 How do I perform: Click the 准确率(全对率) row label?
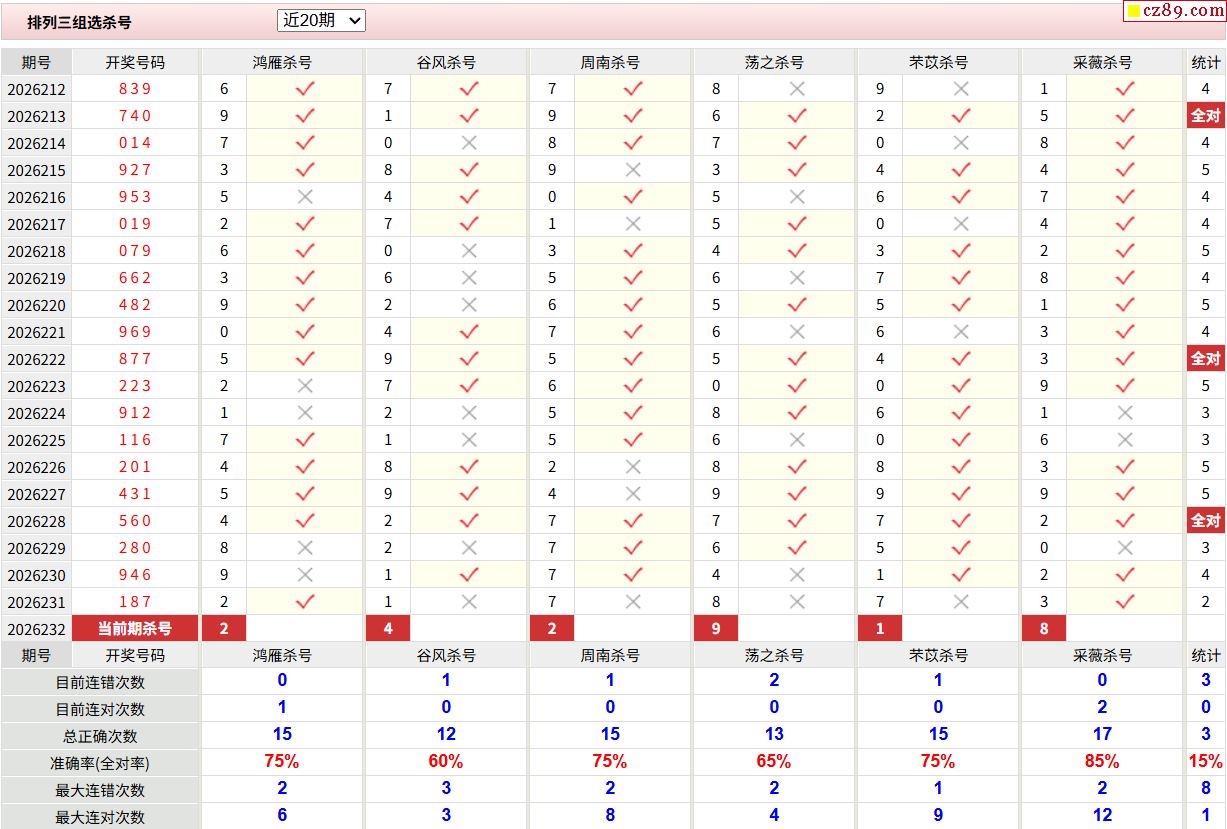[x=100, y=762]
